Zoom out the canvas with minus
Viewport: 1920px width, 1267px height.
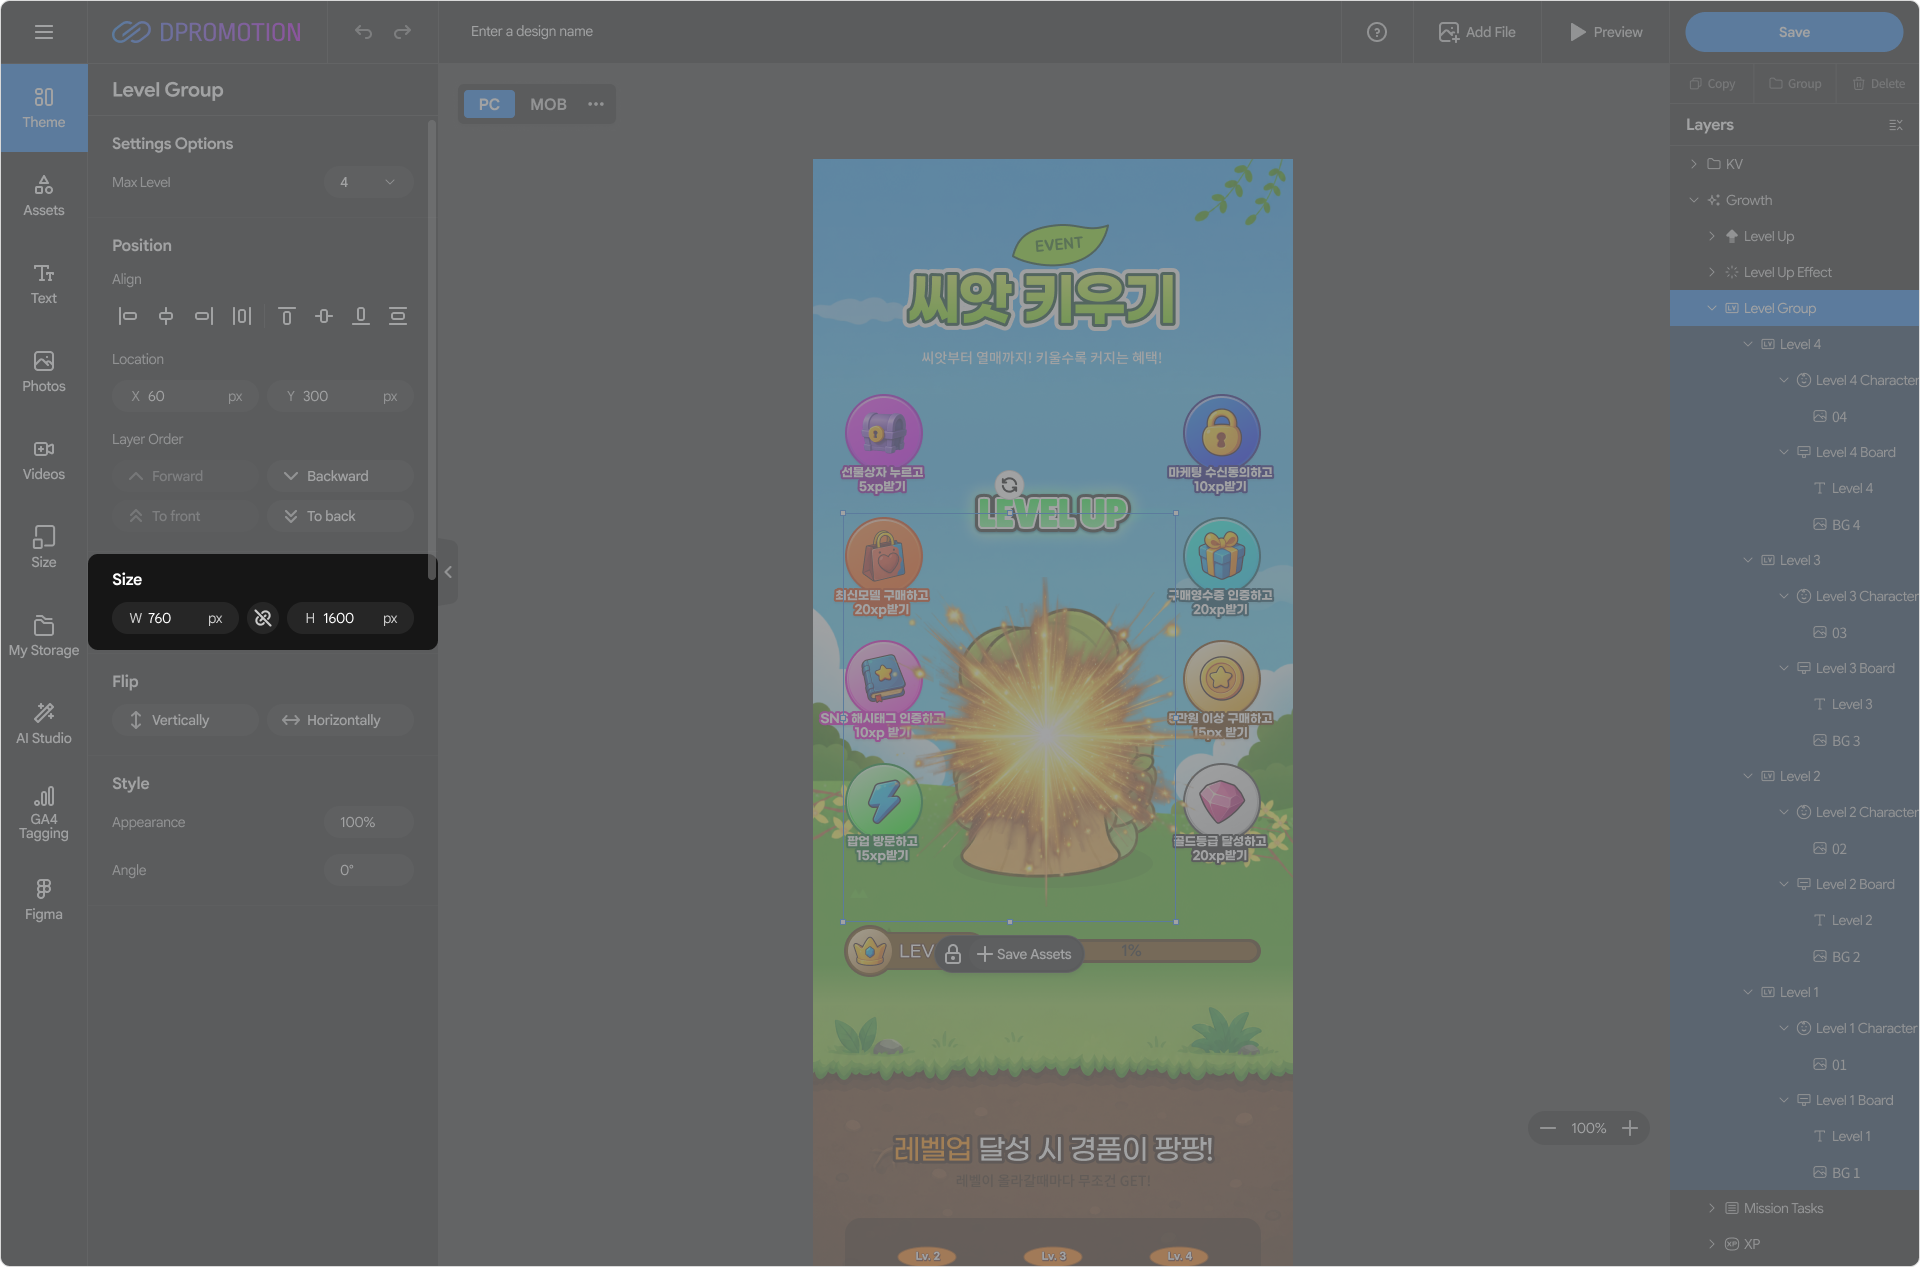click(1548, 1128)
